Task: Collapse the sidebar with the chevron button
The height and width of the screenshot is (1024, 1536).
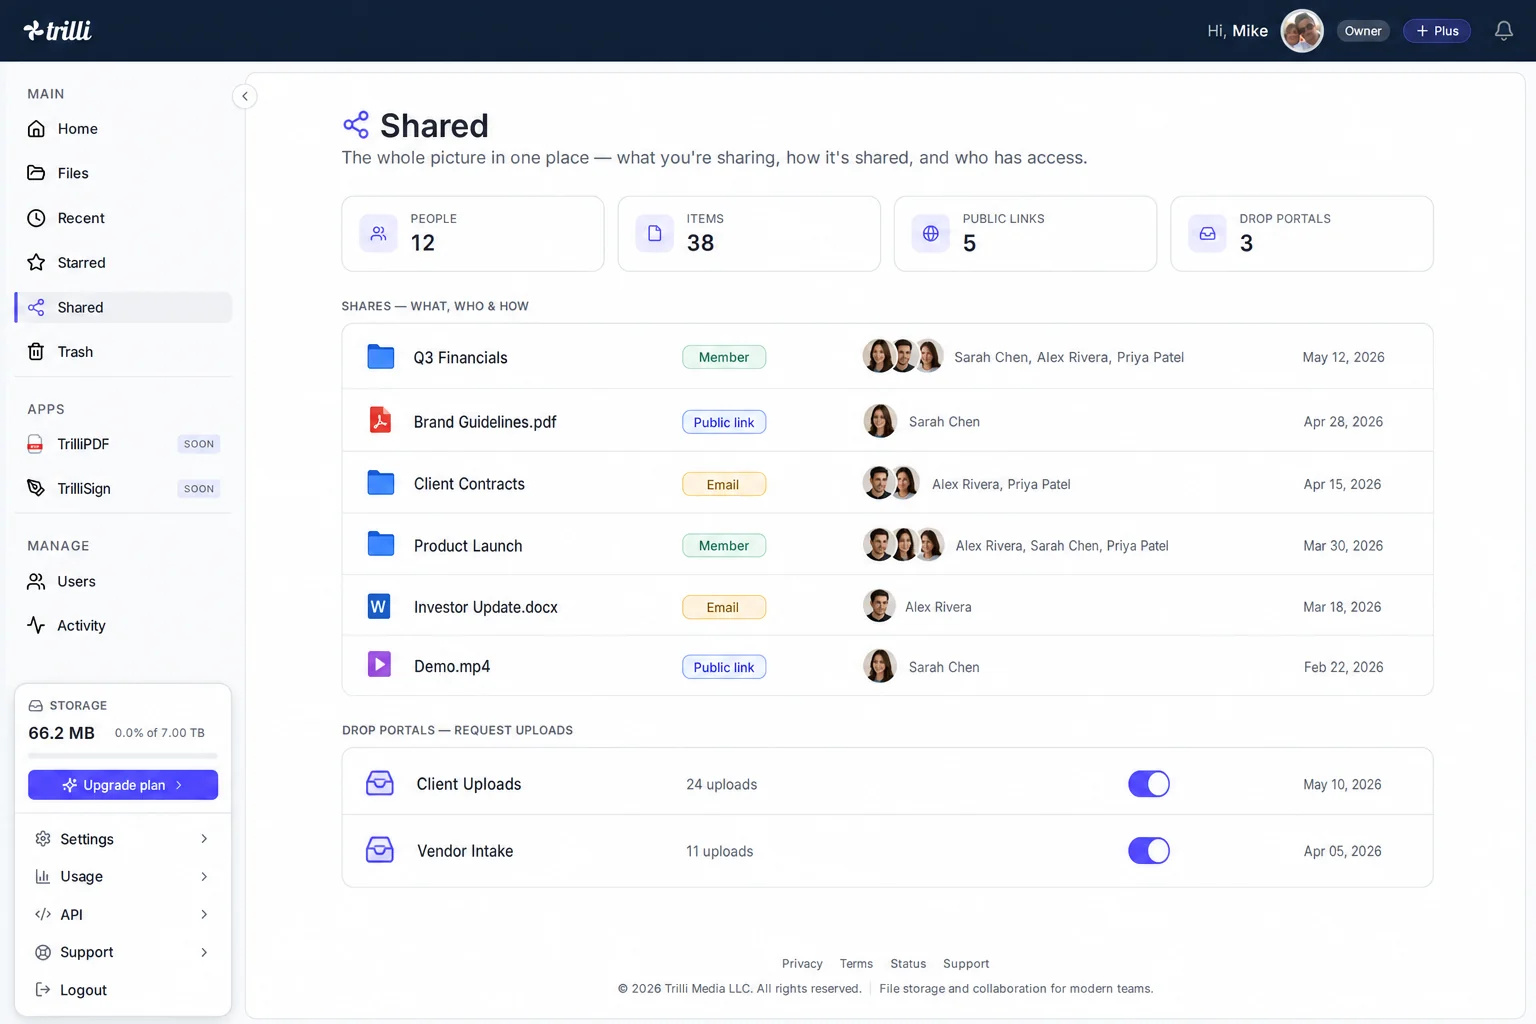Action: tap(245, 96)
